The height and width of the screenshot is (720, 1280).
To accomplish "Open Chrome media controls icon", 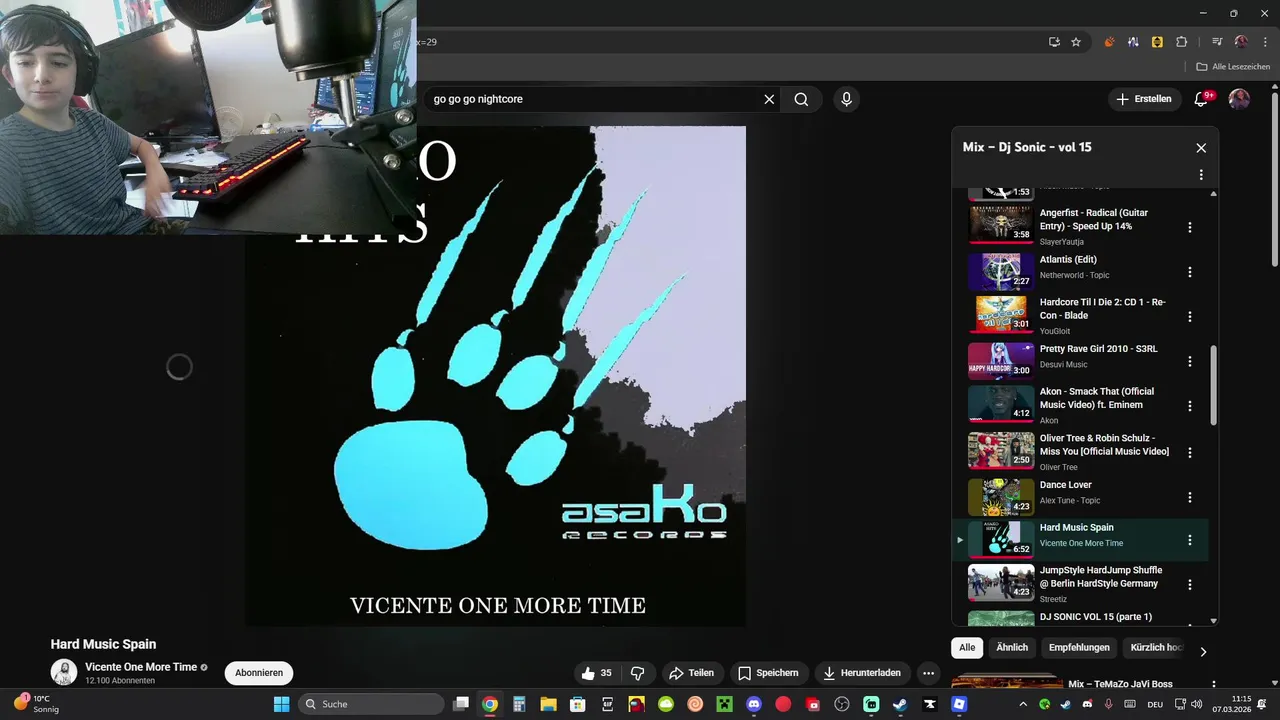I will tap(1217, 42).
